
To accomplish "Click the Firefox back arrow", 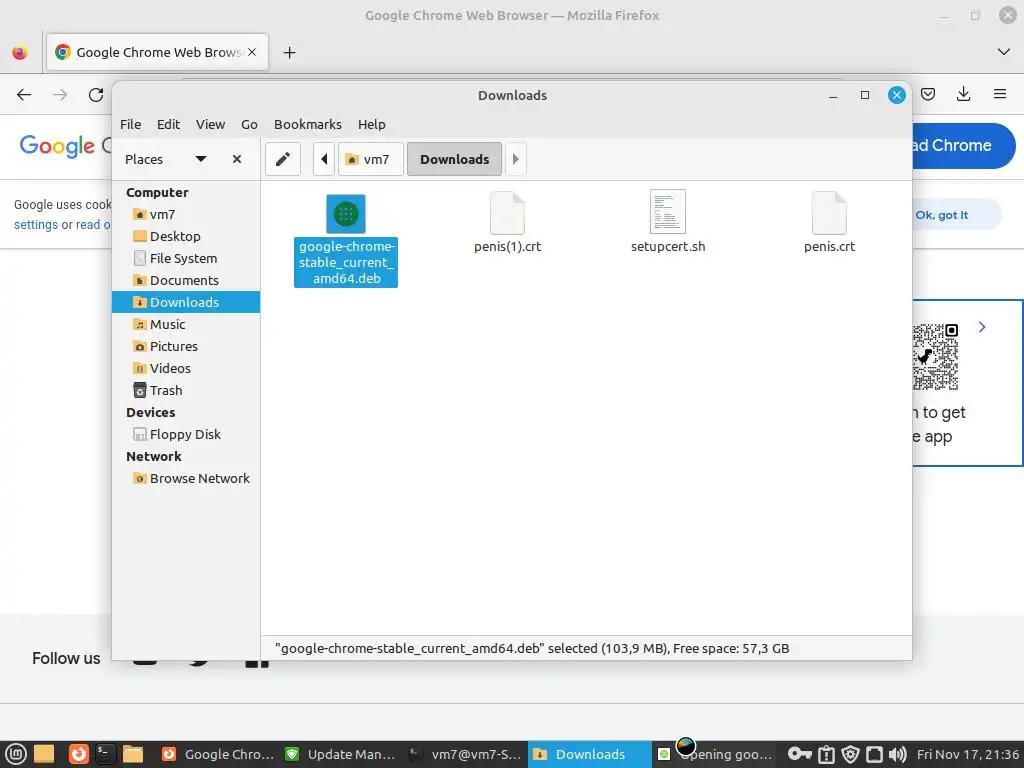I will tap(24, 95).
